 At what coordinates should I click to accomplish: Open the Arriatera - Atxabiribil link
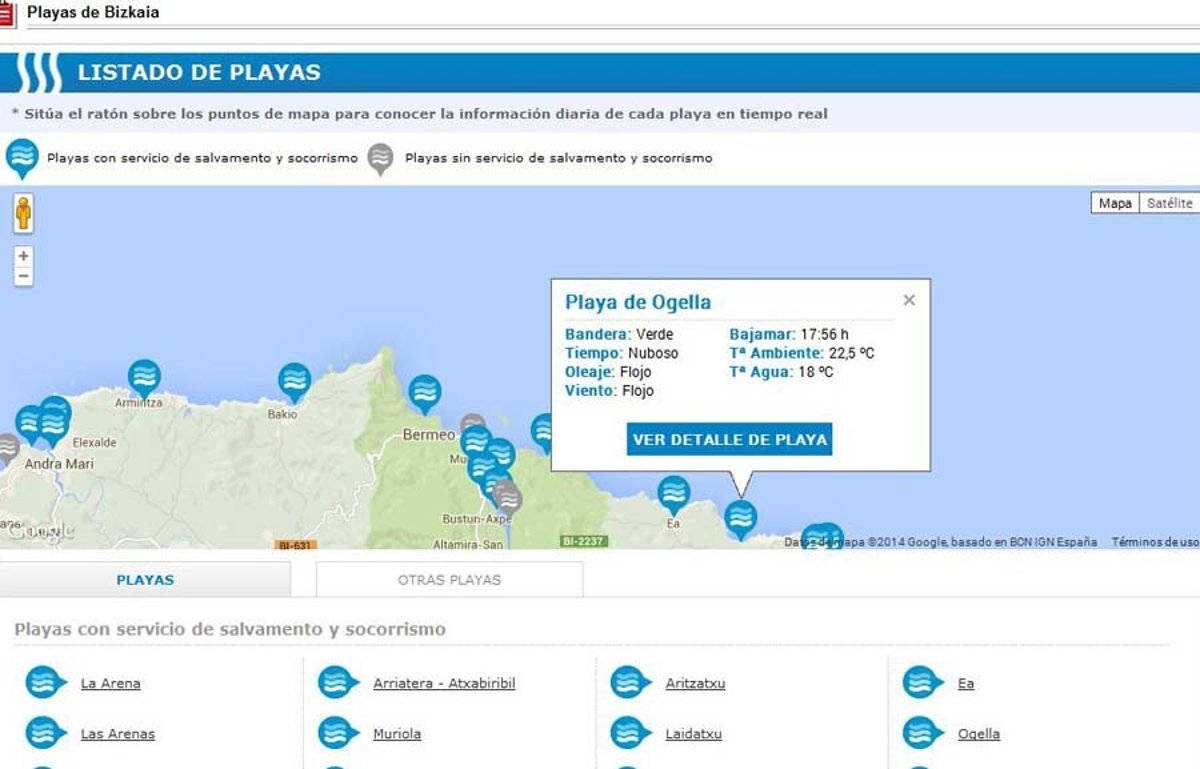pos(444,684)
